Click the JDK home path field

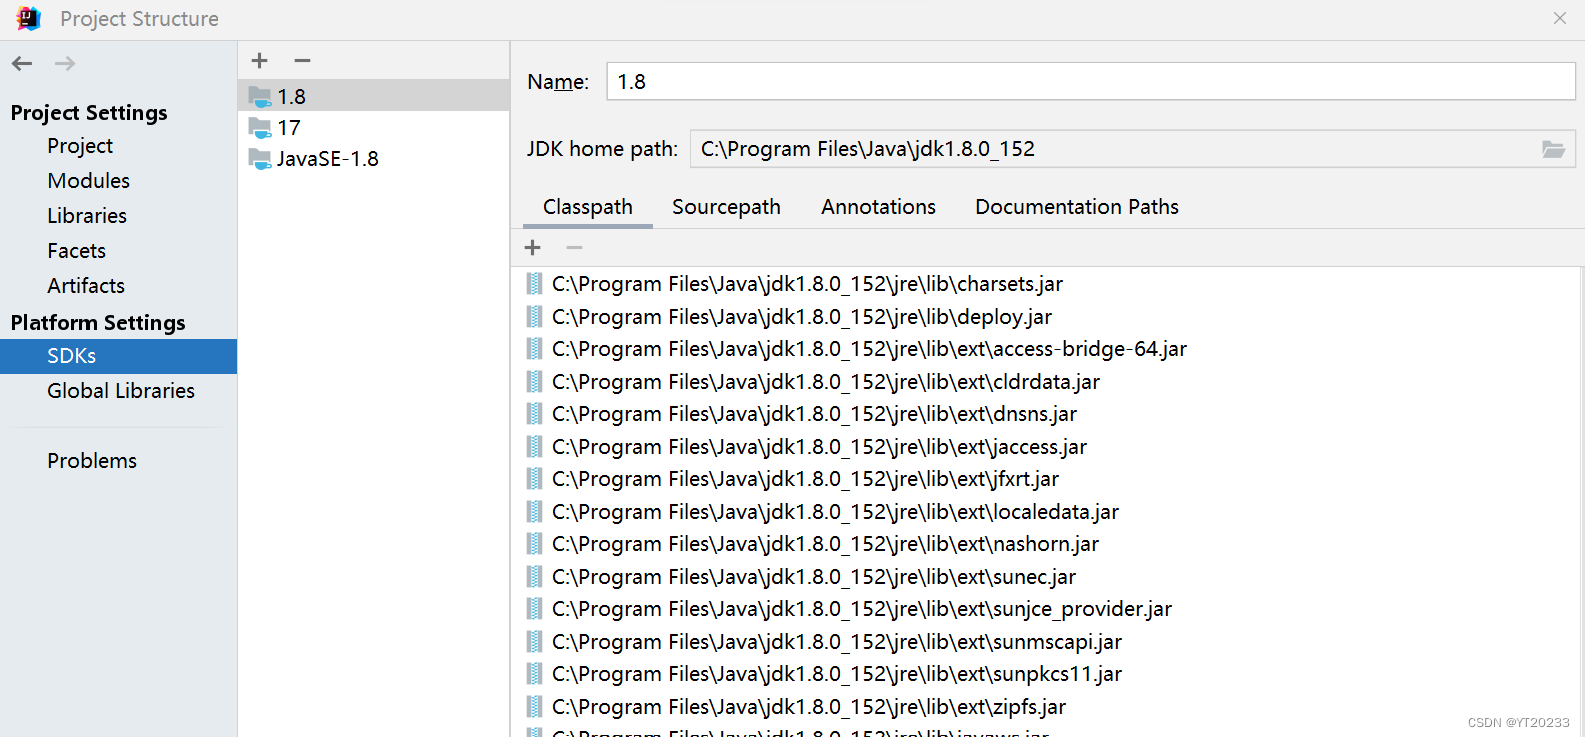(x=1115, y=149)
